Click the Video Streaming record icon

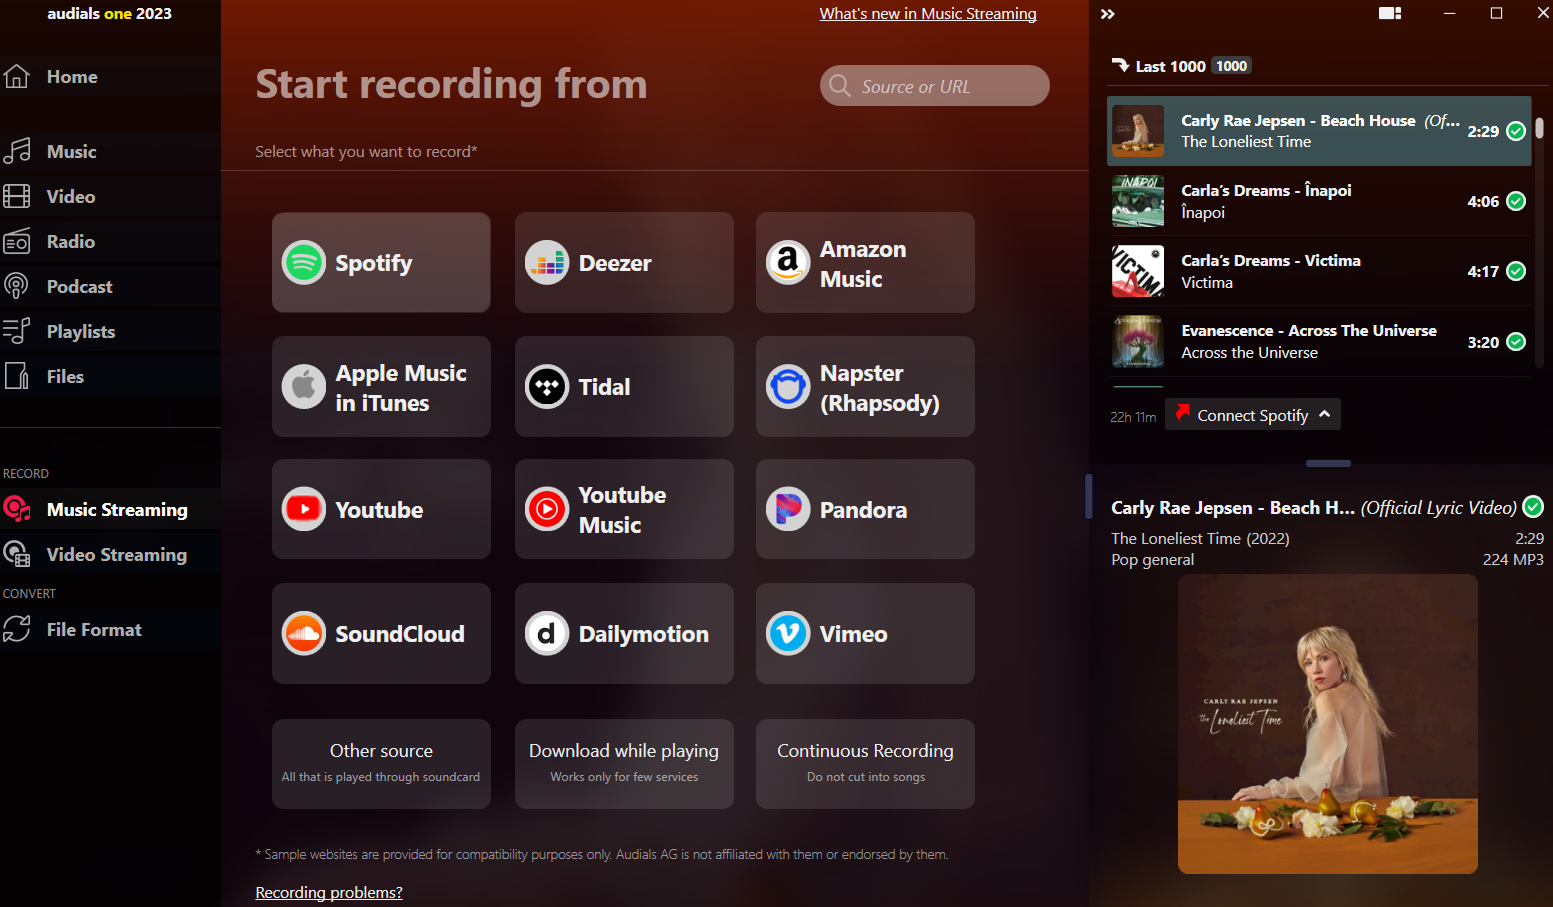[x=16, y=554]
